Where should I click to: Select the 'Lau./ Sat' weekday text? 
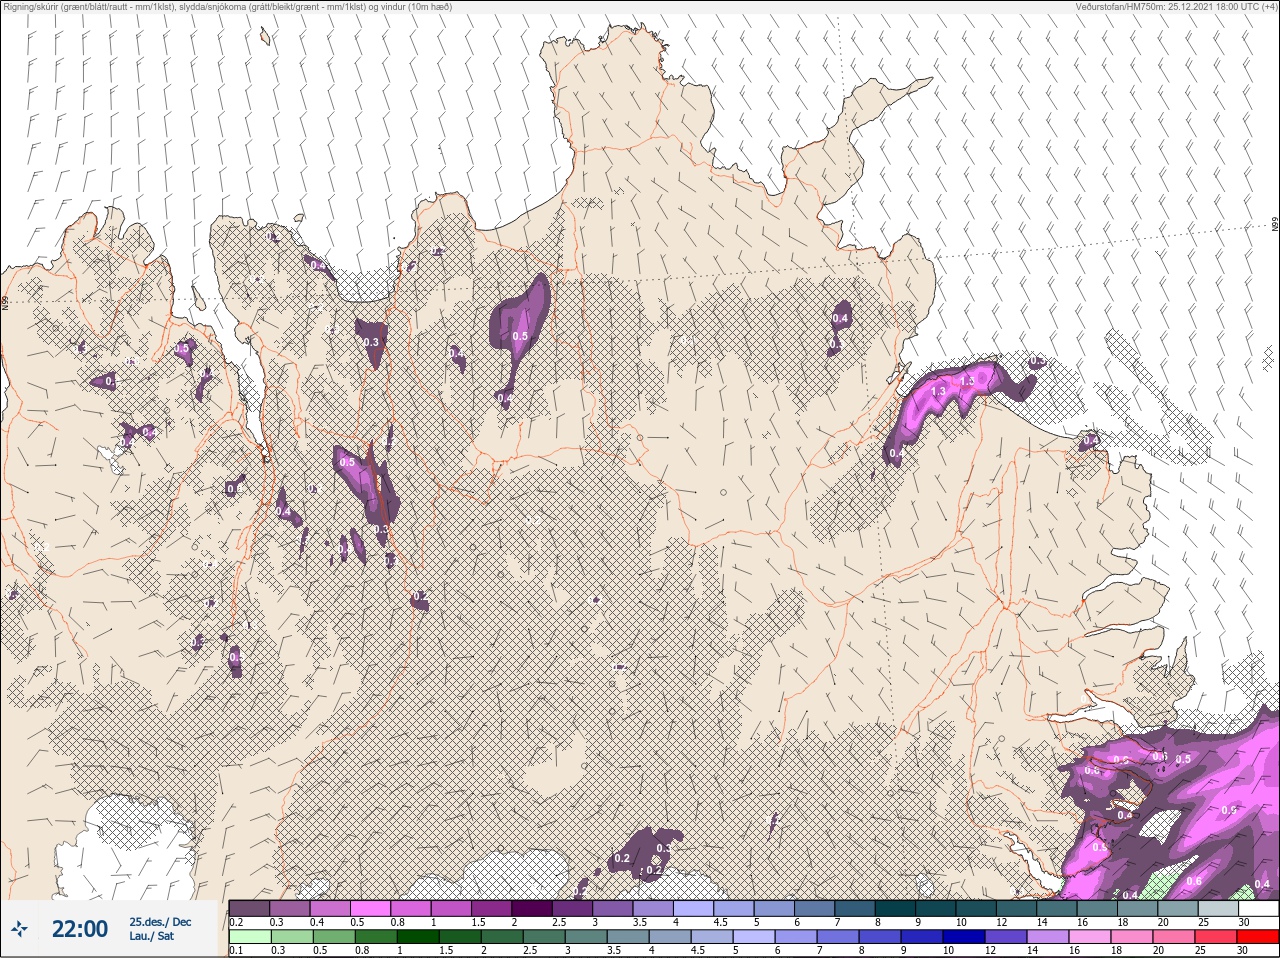tap(151, 936)
